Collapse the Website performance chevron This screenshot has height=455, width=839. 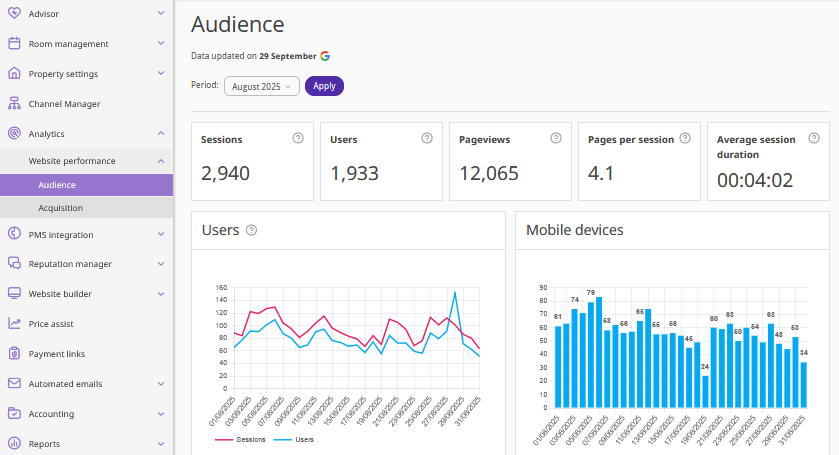pos(161,161)
